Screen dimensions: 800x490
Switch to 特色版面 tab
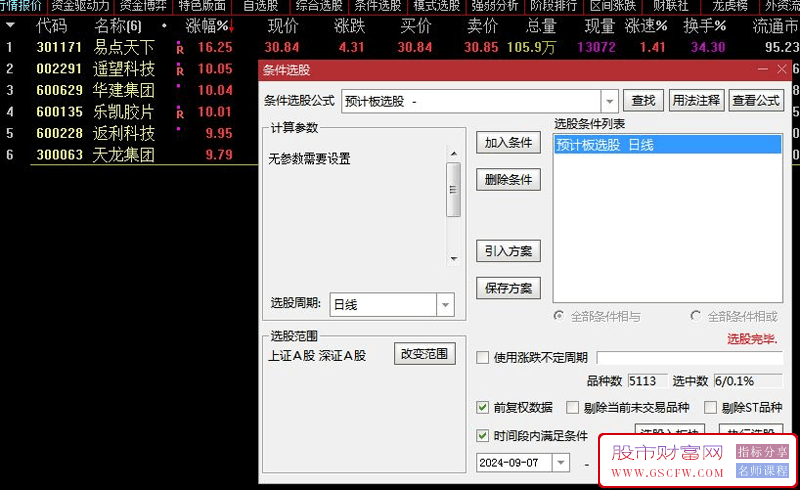[x=202, y=6]
